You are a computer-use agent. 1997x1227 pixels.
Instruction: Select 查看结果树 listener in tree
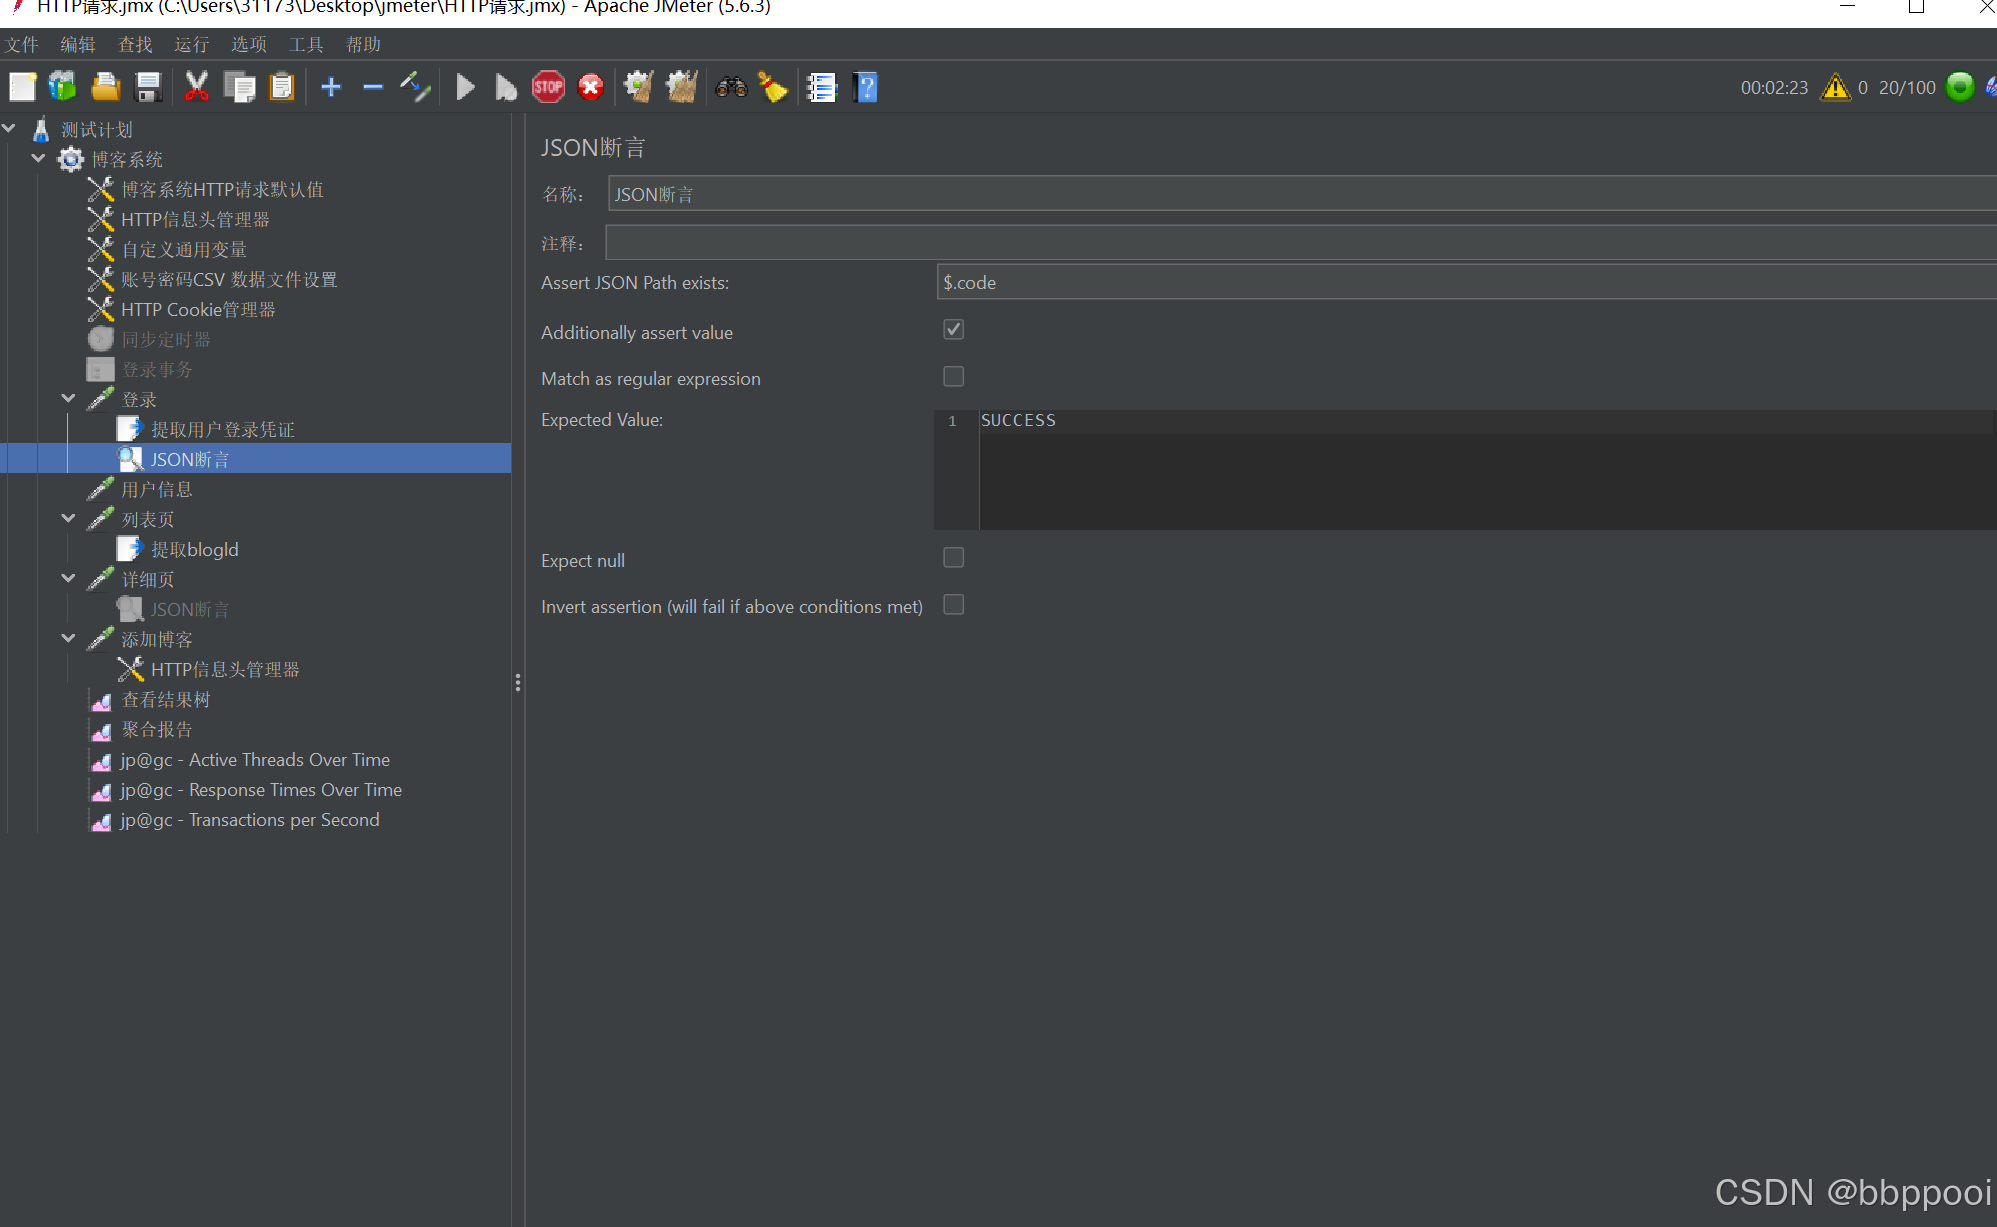(165, 700)
